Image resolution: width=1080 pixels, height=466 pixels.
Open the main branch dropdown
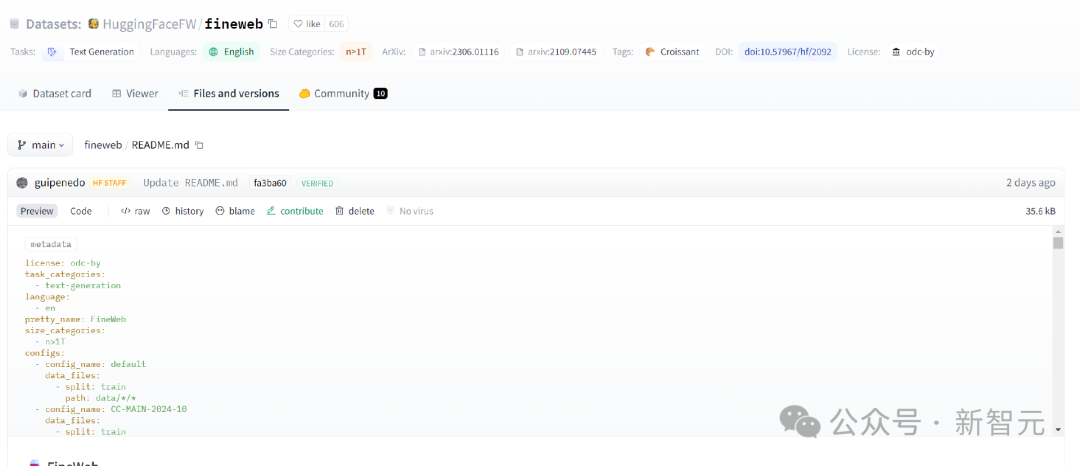(x=40, y=145)
